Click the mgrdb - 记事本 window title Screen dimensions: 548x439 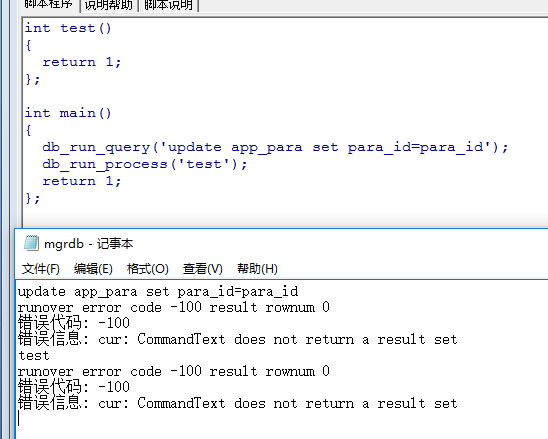[x=88, y=244]
